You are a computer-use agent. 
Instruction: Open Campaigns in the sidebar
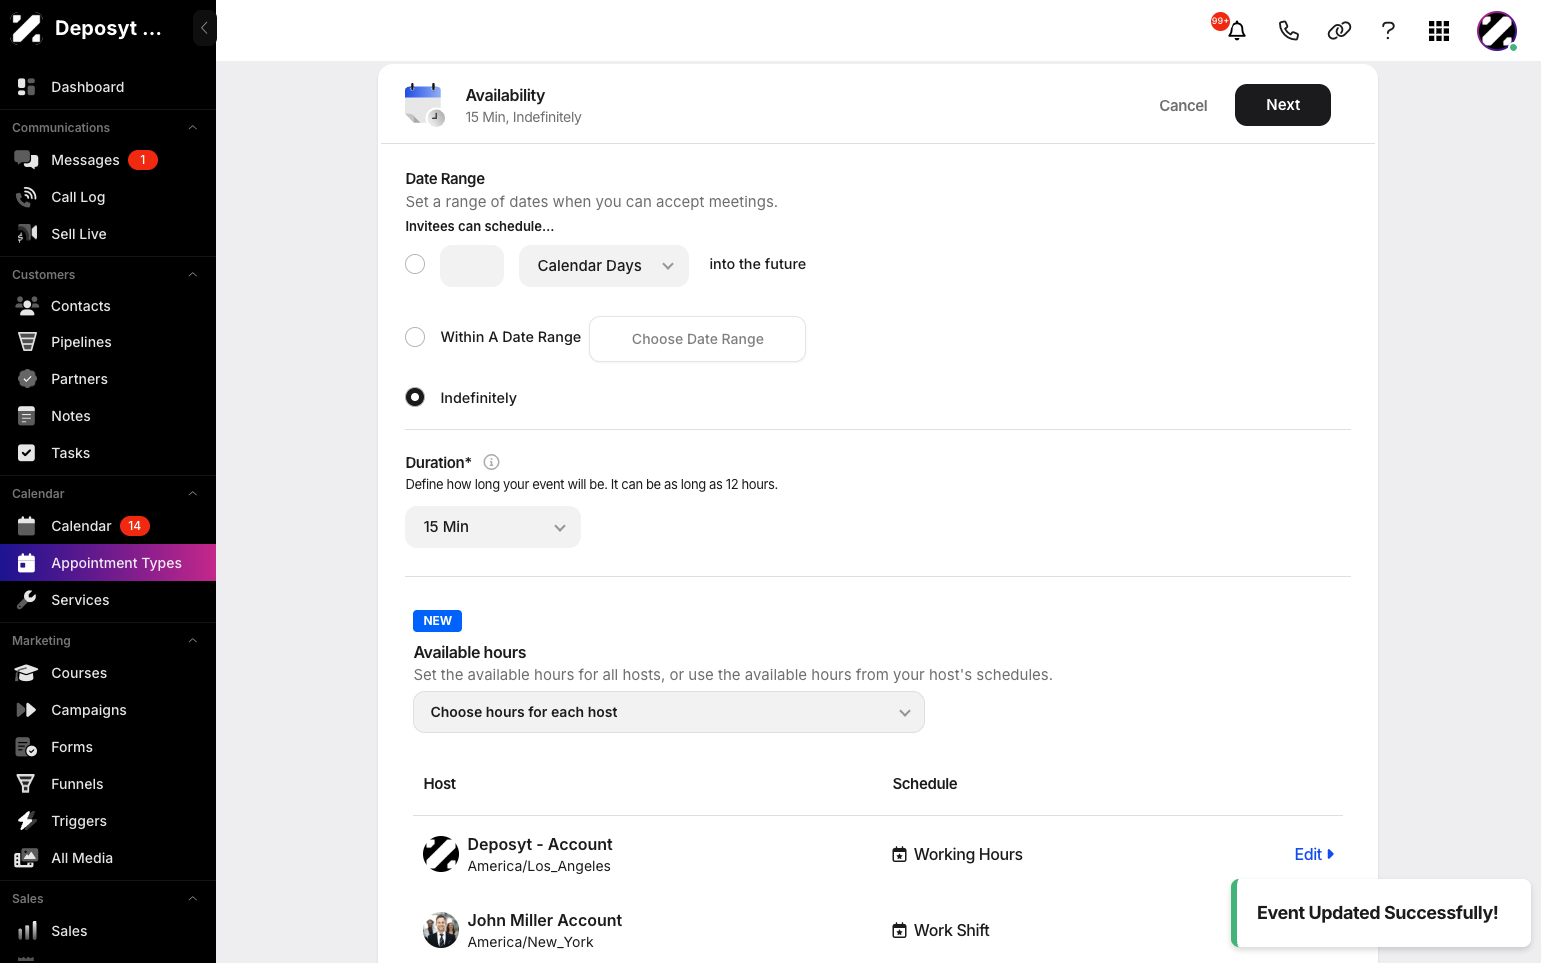[x=108, y=710]
